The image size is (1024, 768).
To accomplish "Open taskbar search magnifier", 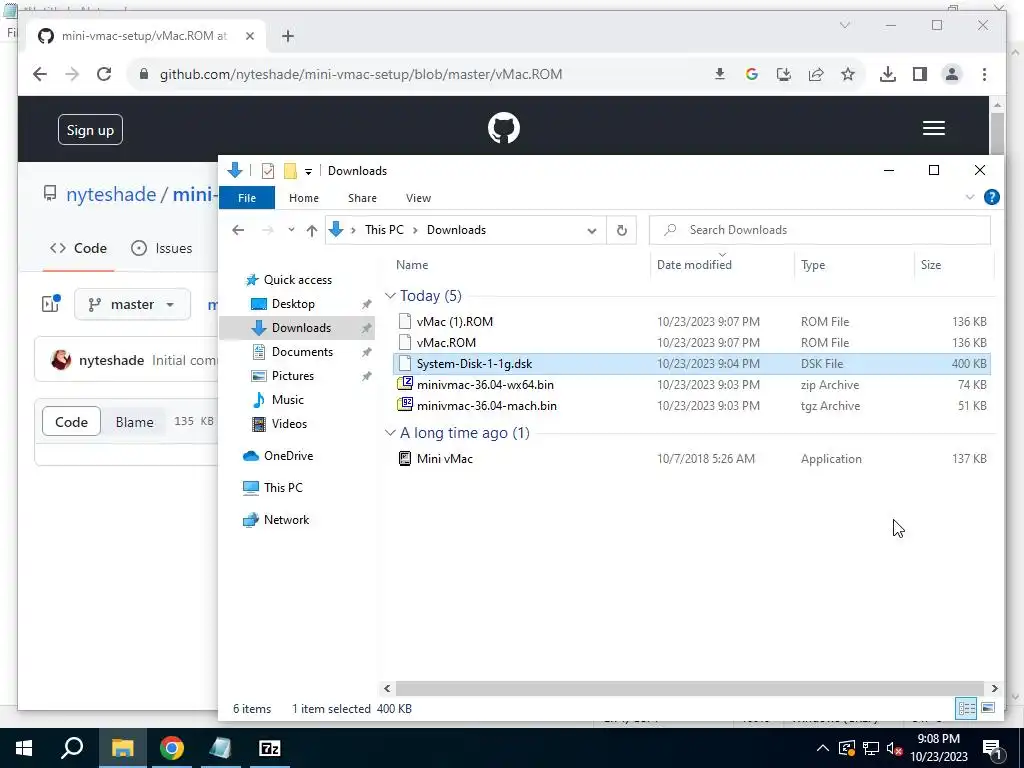I will pos(72,748).
